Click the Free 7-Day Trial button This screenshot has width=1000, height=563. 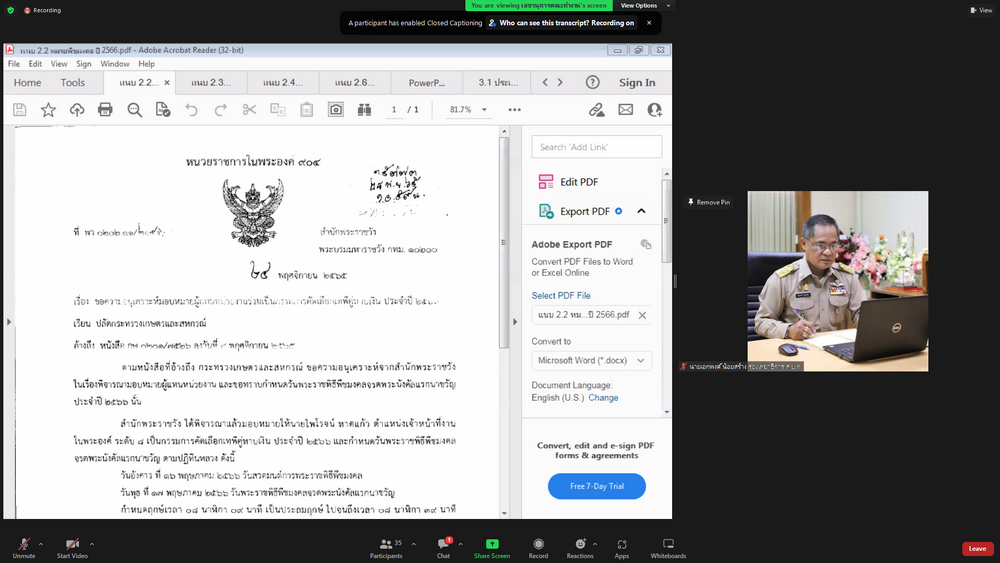point(596,486)
